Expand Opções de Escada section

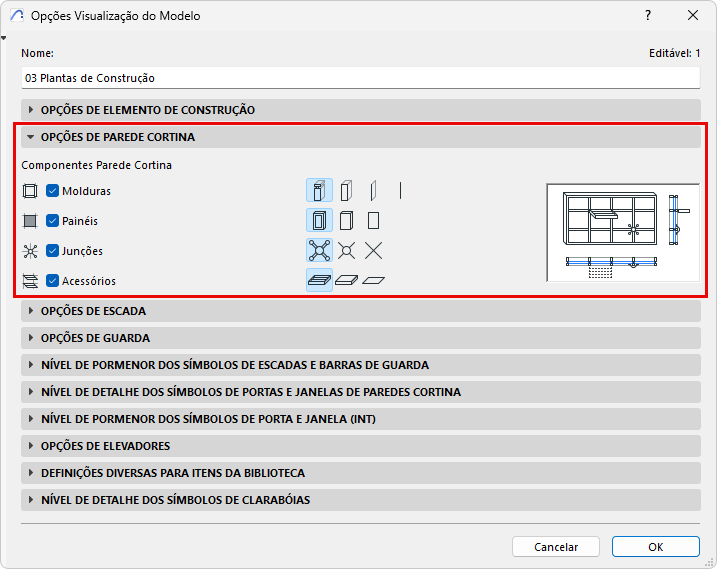(361, 311)
